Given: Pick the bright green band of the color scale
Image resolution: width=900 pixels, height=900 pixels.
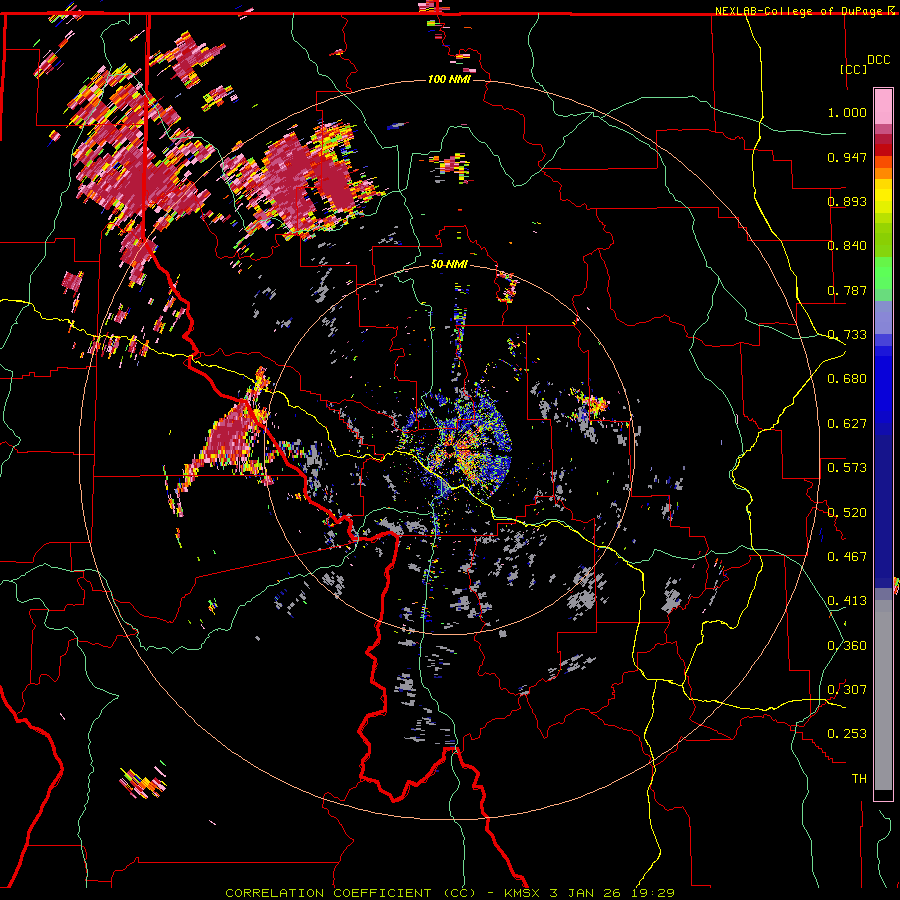Looking at the screenshot, I should [x=883, y=273].
